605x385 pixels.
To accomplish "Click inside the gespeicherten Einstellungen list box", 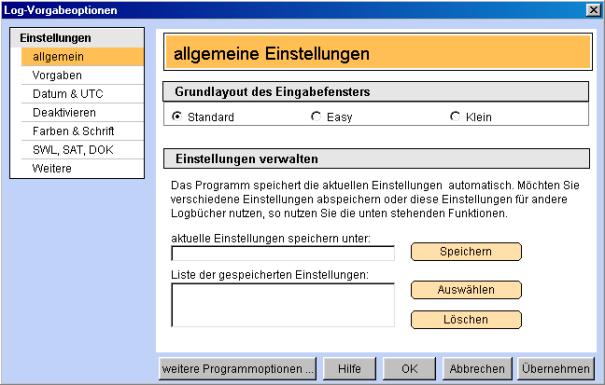I will click(283, 305).
